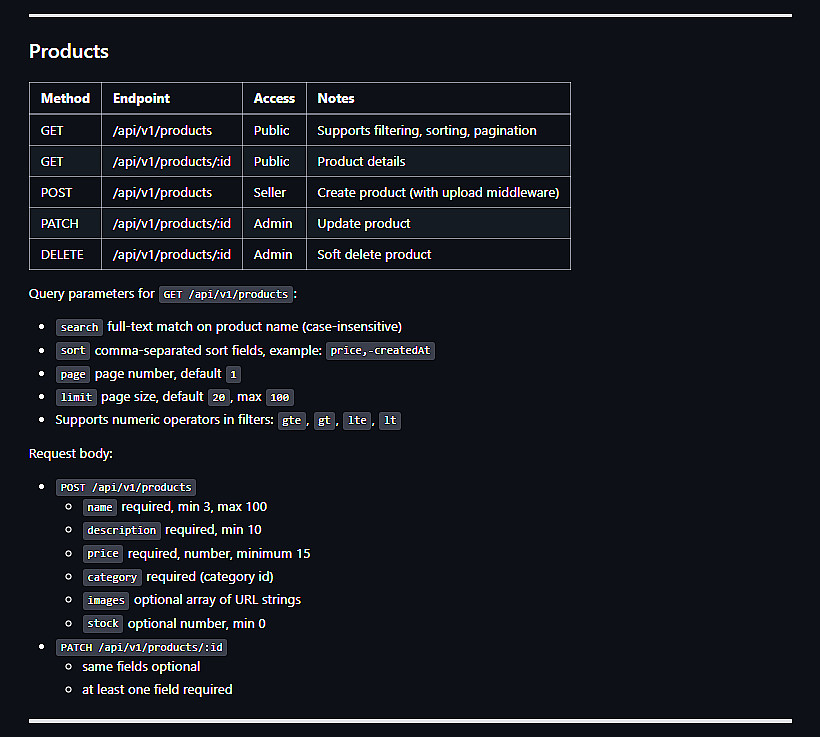Click the "PATCH /api/v1/products/:id" code bullet
This screenshot has height=737, width=820.
pyautogui.click(x=141, y=648)
